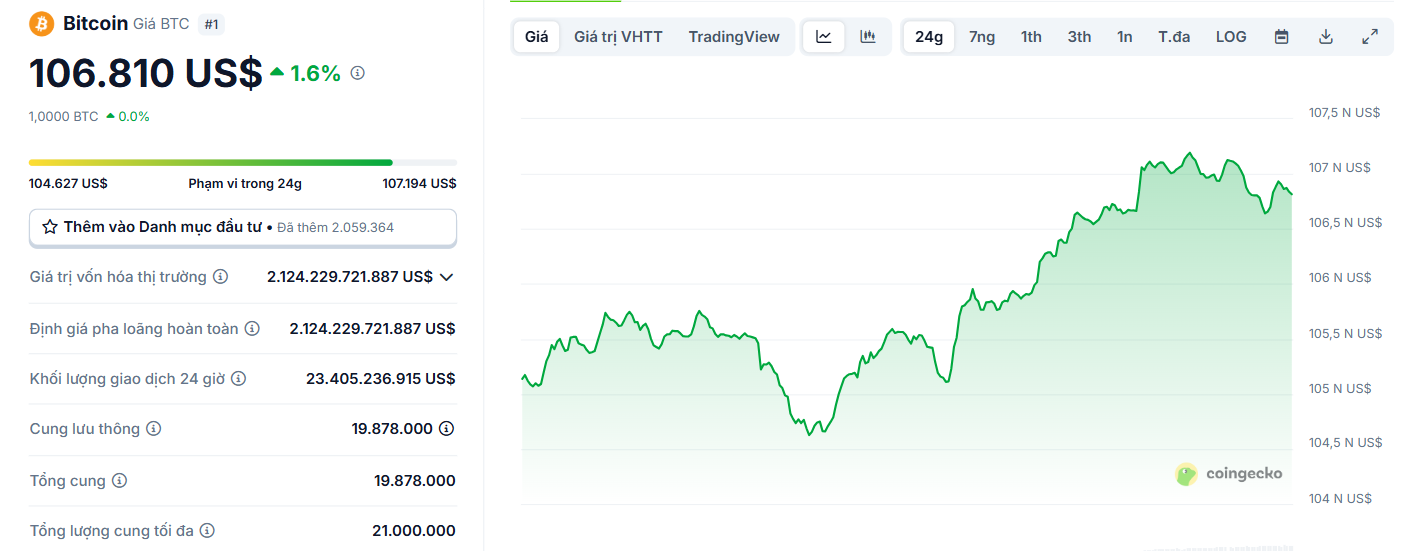Select the T.đa time range
The height and width of the screenshot is (551, 1413).
pos(1174,37)
